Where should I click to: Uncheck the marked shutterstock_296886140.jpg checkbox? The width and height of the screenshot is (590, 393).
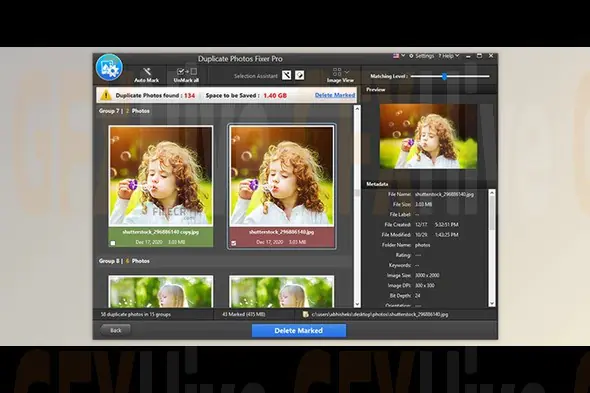tap(234, 243)
